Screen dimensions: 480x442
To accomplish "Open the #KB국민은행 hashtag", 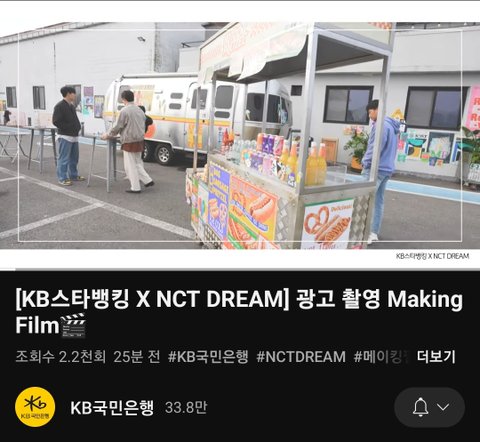I will [x=208, y=357].
